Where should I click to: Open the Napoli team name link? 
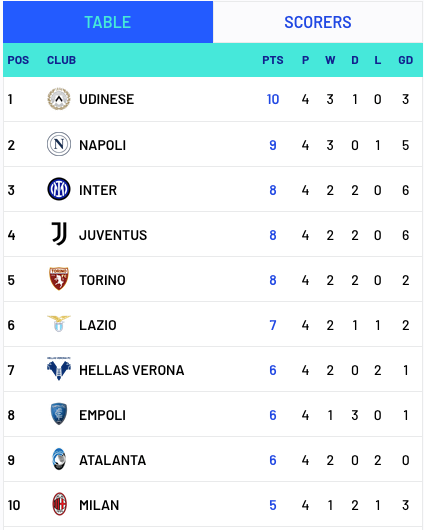pyautogui.click(x=102, y=145)
